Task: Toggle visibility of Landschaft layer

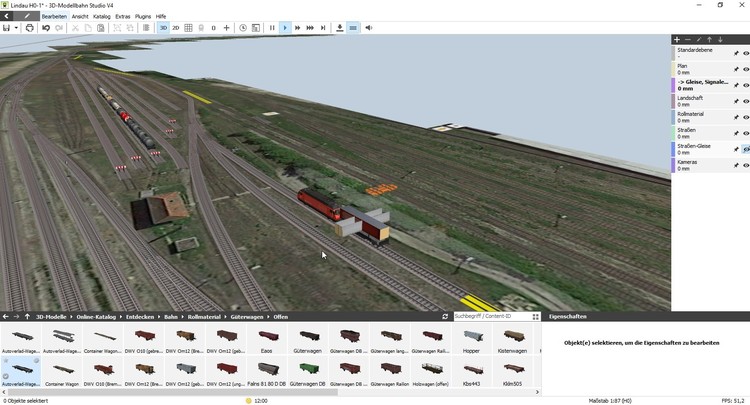Action: click(746, 101)
